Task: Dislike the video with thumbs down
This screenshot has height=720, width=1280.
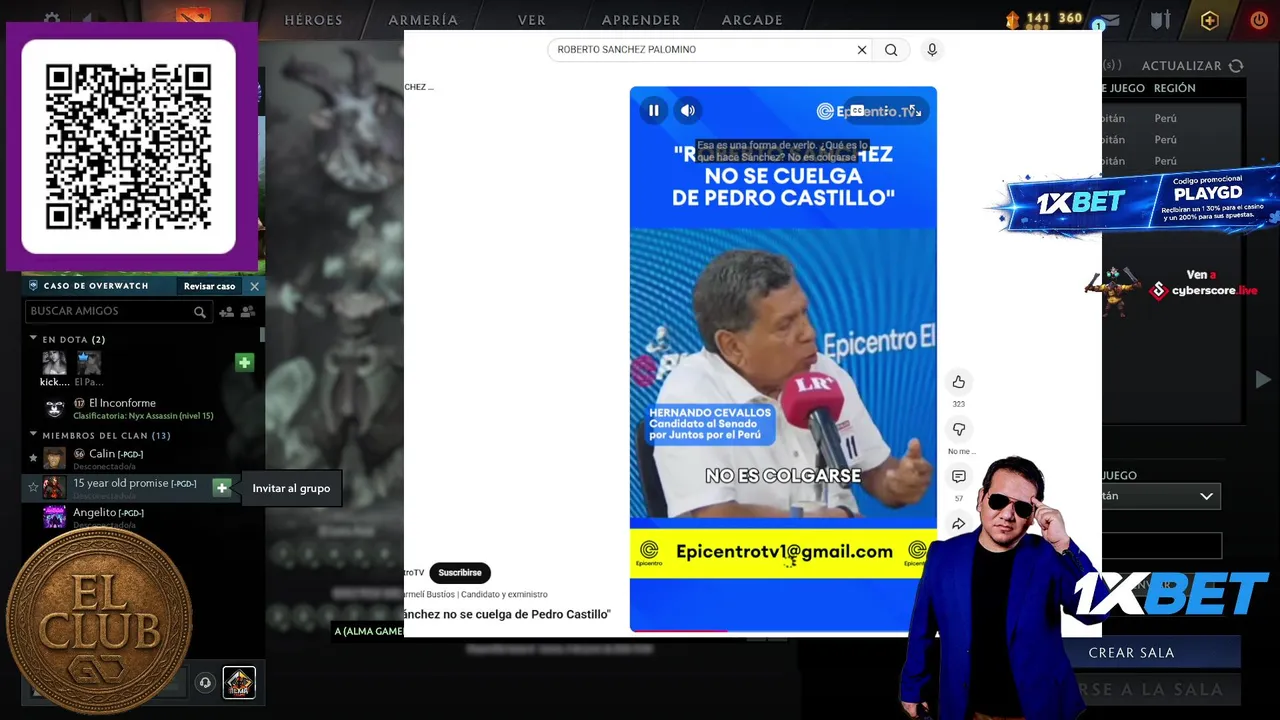Action: coord(958,429)
